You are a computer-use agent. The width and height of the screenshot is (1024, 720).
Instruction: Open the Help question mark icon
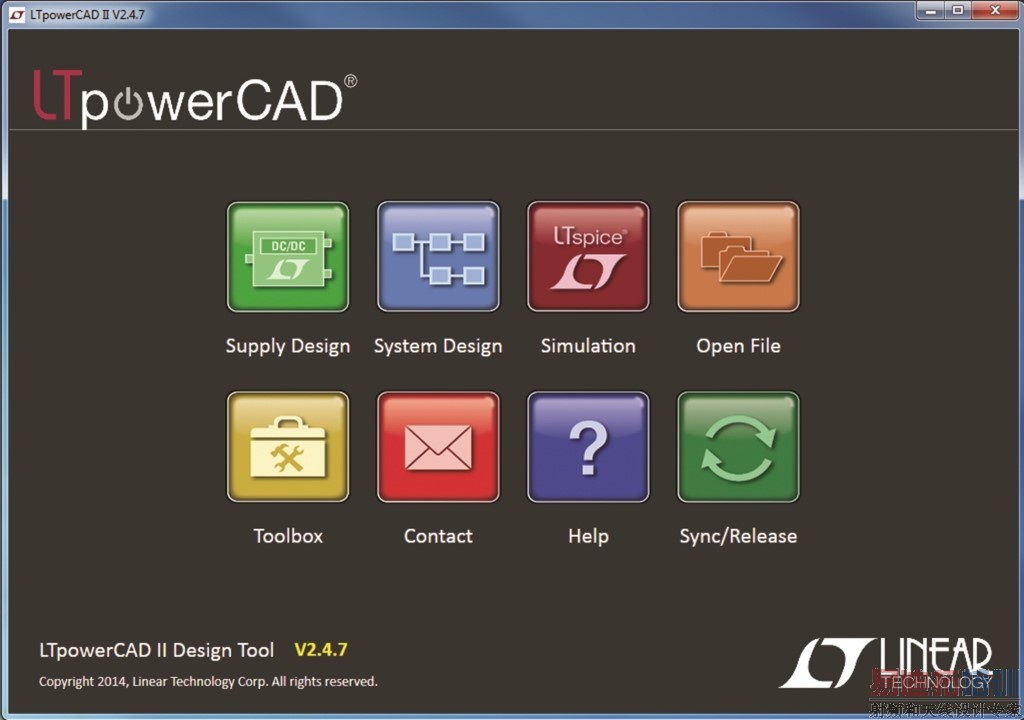(x=588, y=447)
